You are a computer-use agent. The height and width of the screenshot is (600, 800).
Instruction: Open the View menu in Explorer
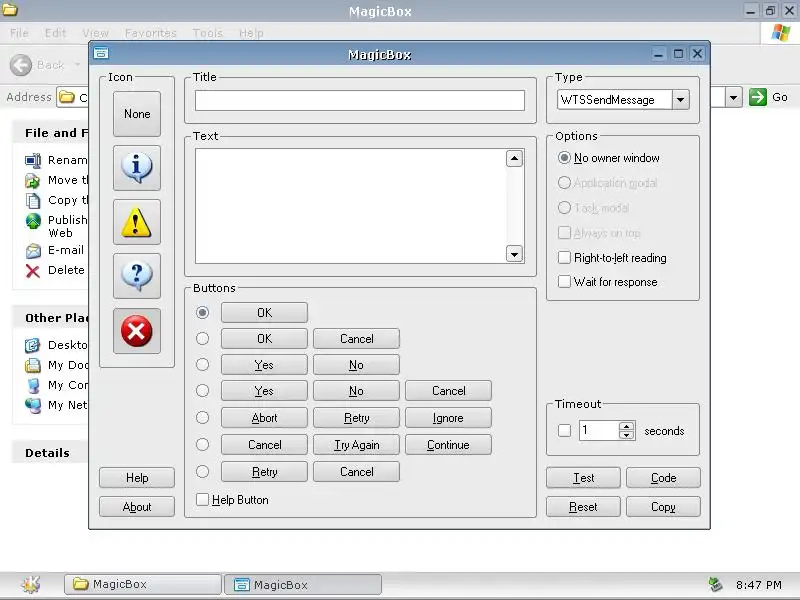pyautogui.click(x=95, y=33)
